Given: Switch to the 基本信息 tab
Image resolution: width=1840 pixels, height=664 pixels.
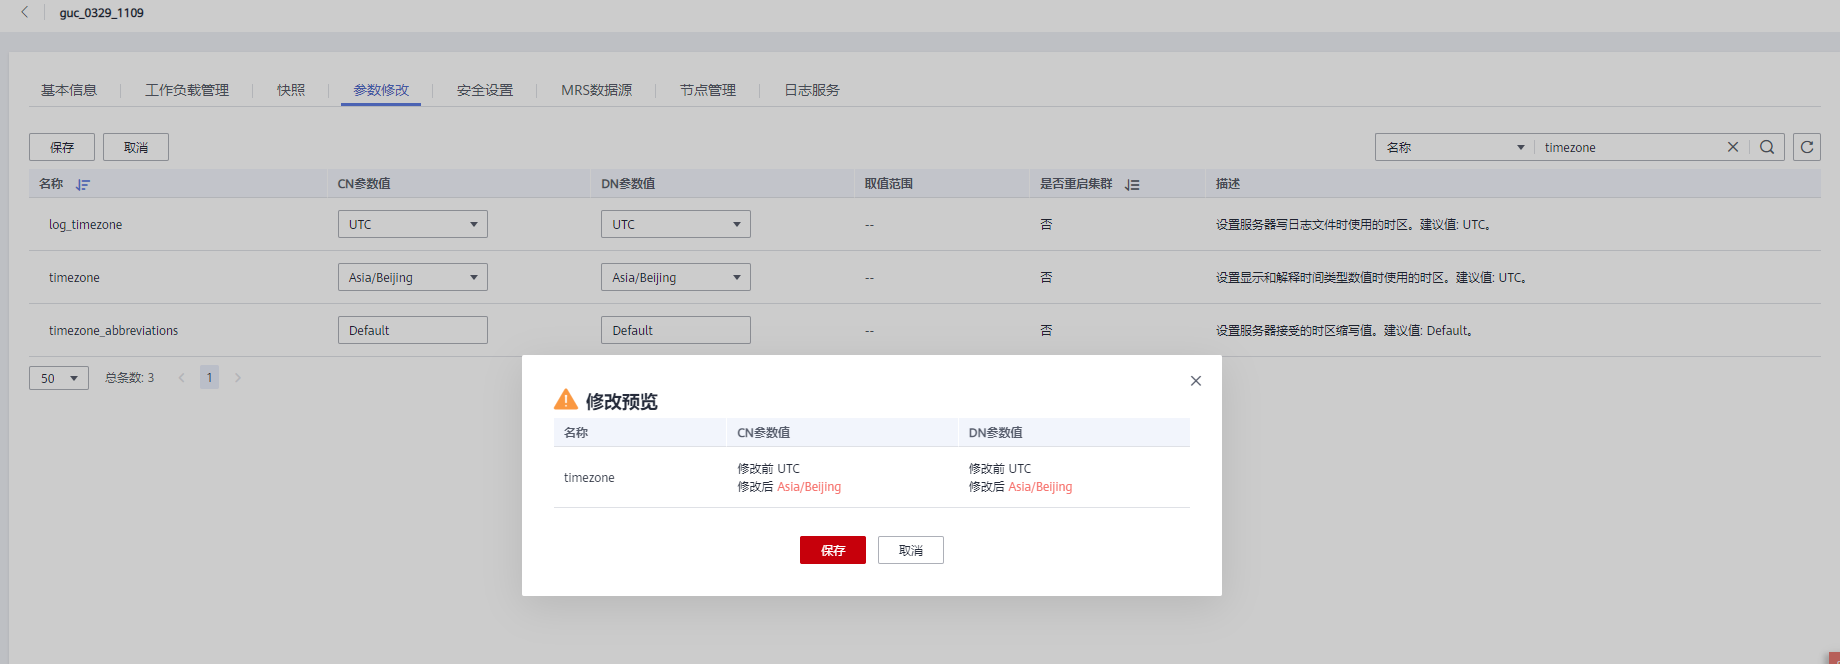Looking at the screenshot, I should [69, 90].
